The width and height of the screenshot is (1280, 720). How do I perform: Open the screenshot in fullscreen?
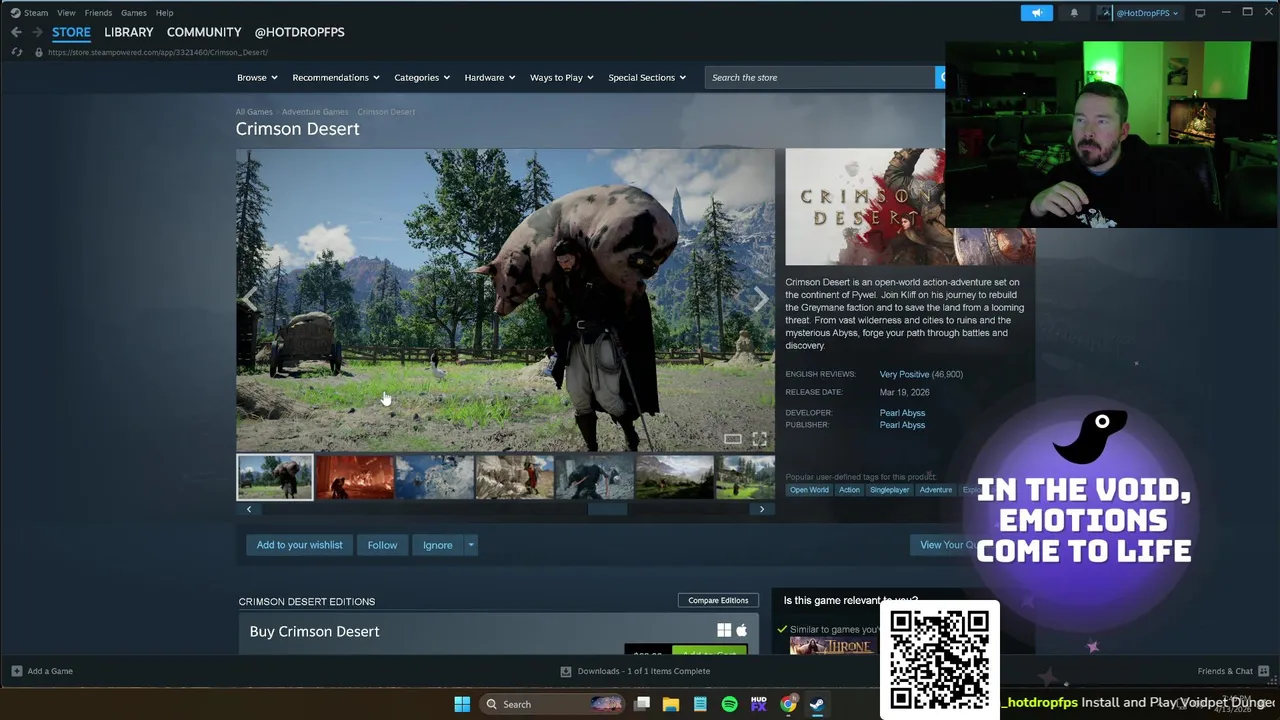pyautogui.click(x=759, y=439)
